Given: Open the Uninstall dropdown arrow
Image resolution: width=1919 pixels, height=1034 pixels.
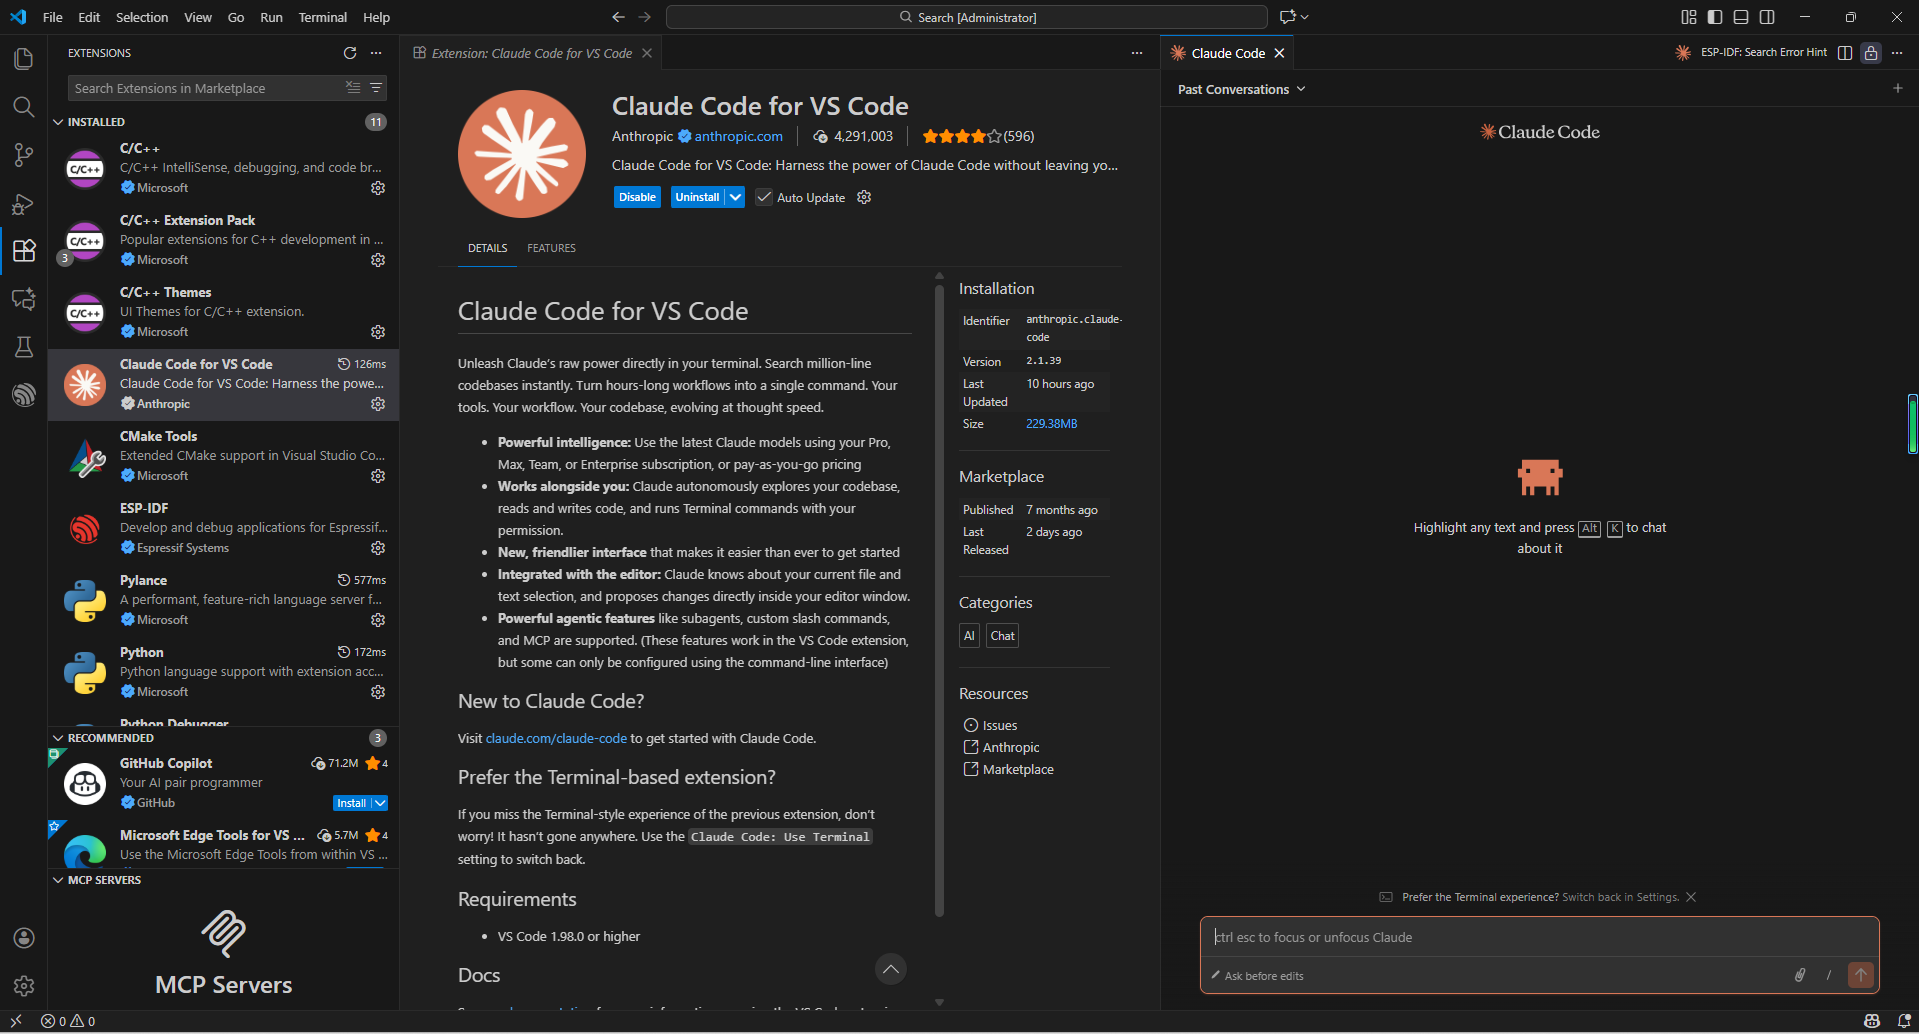Looking at the screenshot, I should (735, 197).
